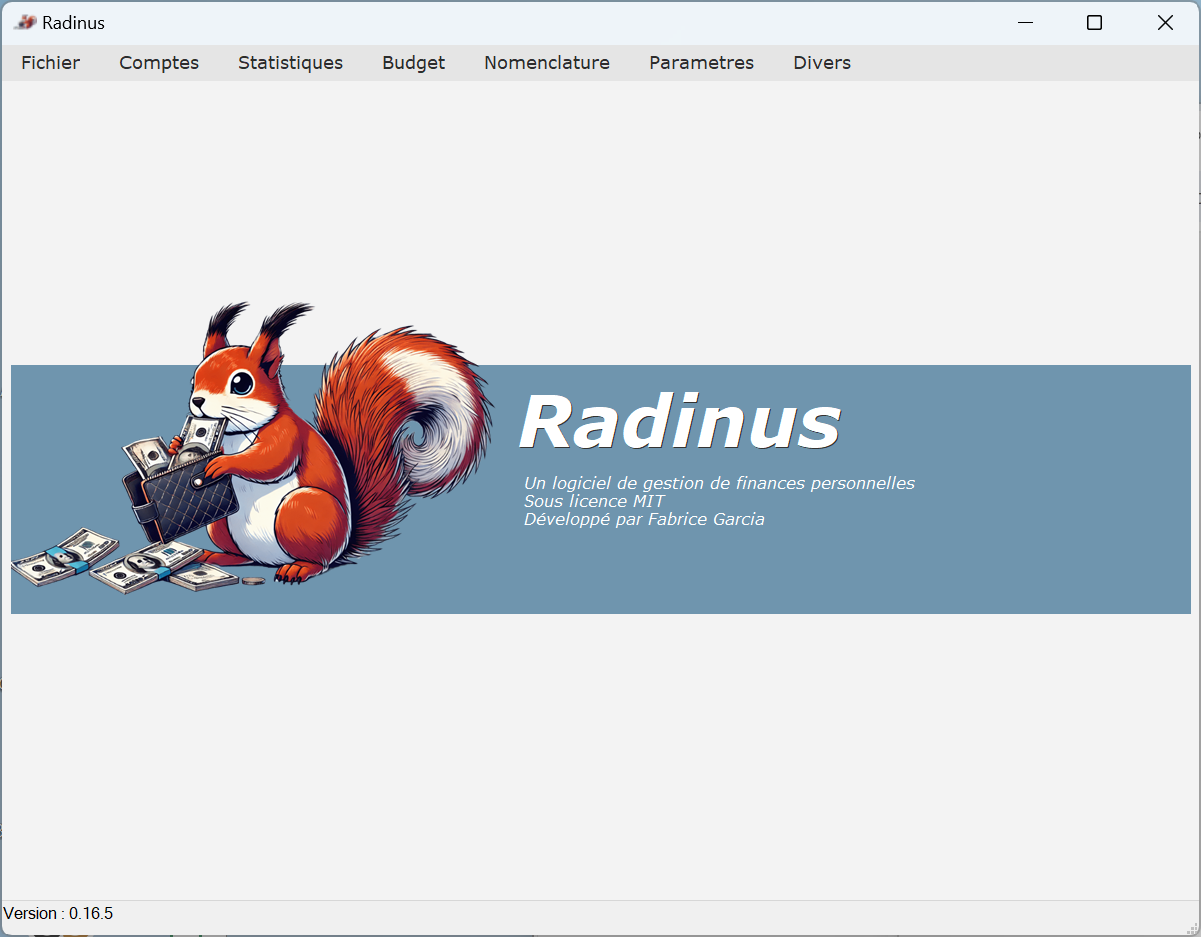This screenshot has height=937, width=1201.
Task: Close the Radinus window
Action: pos(1165,22)
